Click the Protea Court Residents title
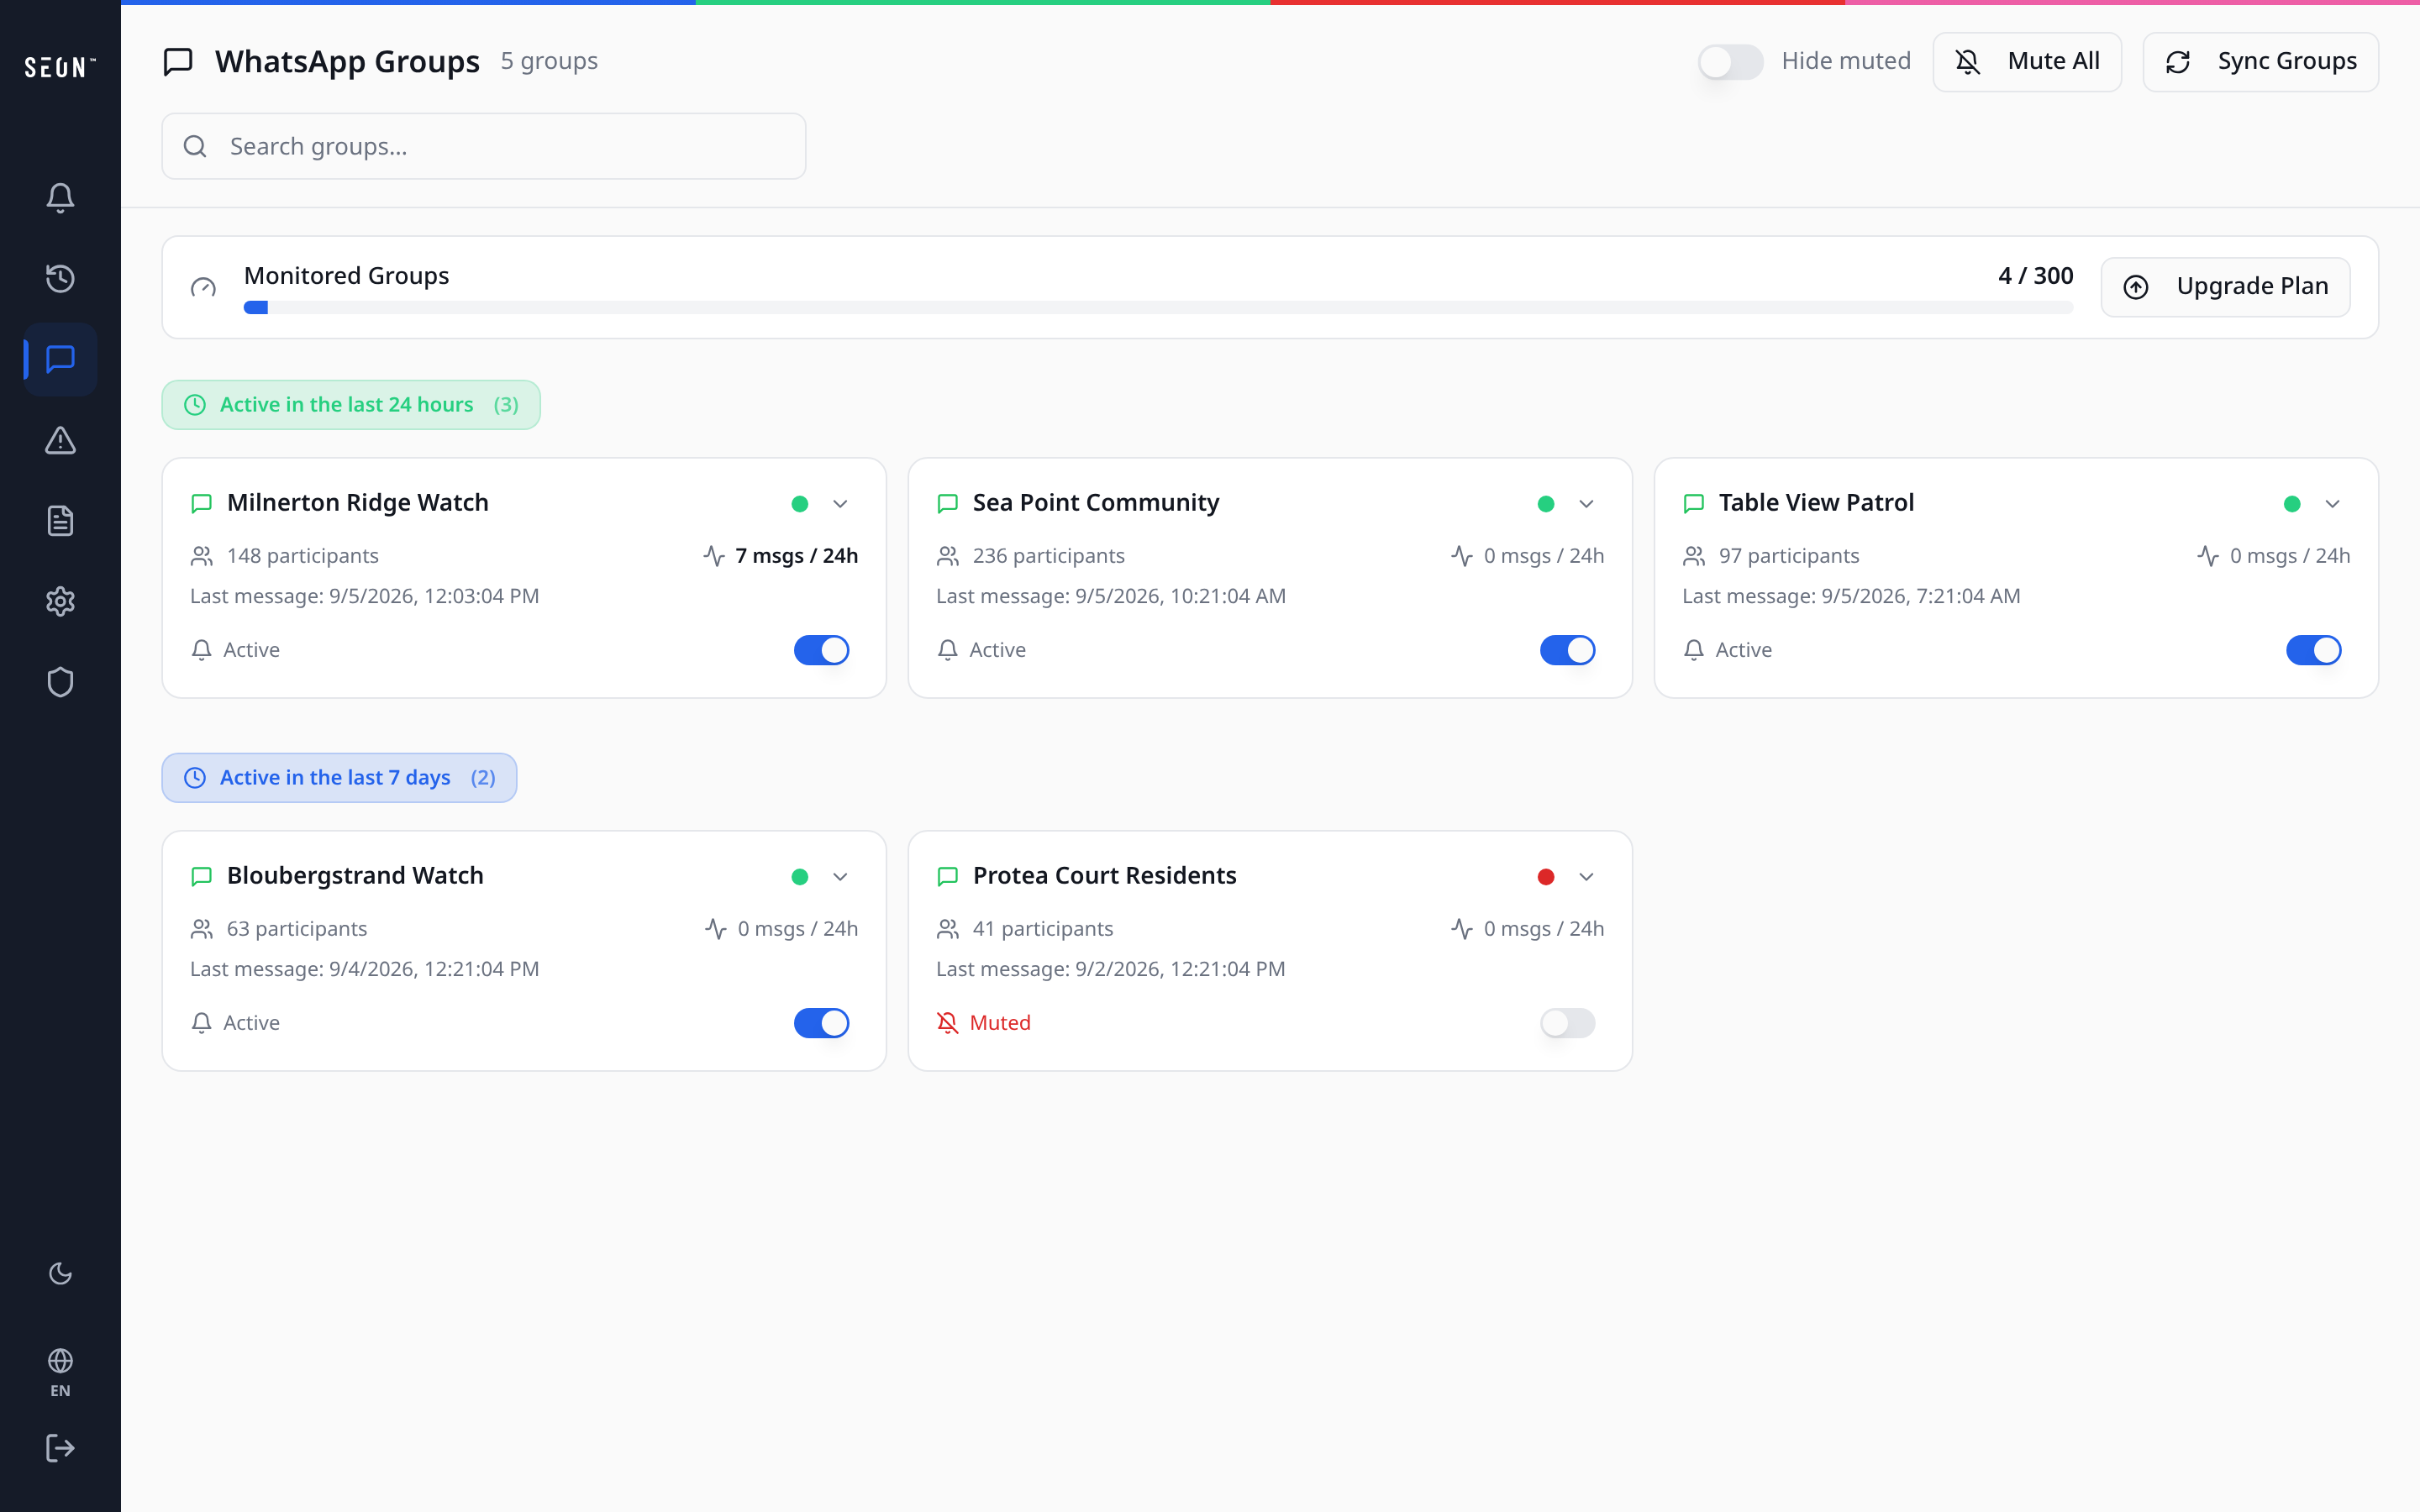The image size is (2420, 1512). tap(1104, 876)
